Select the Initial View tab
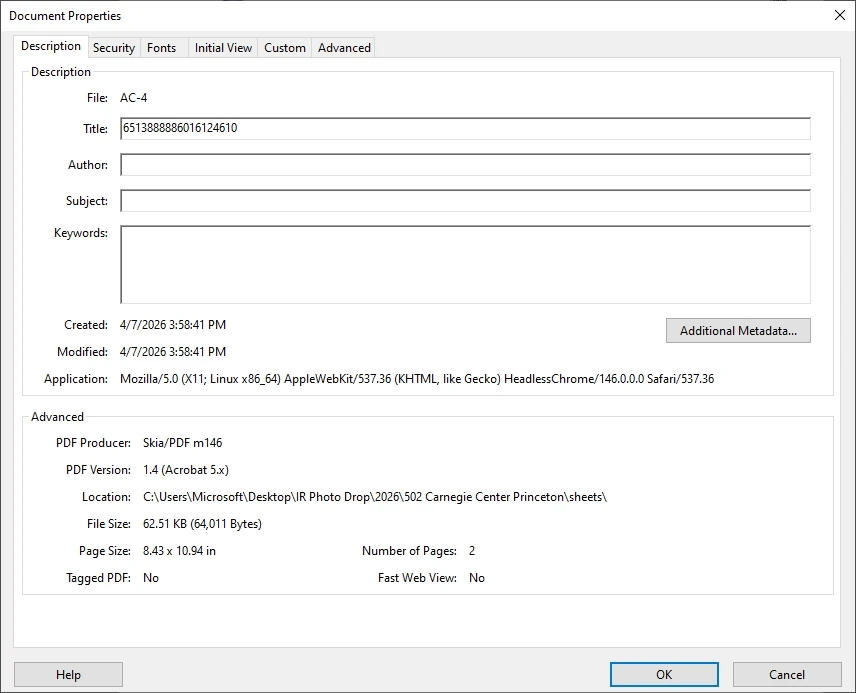This screenshot has width=856, height=693. pos(222,47)
